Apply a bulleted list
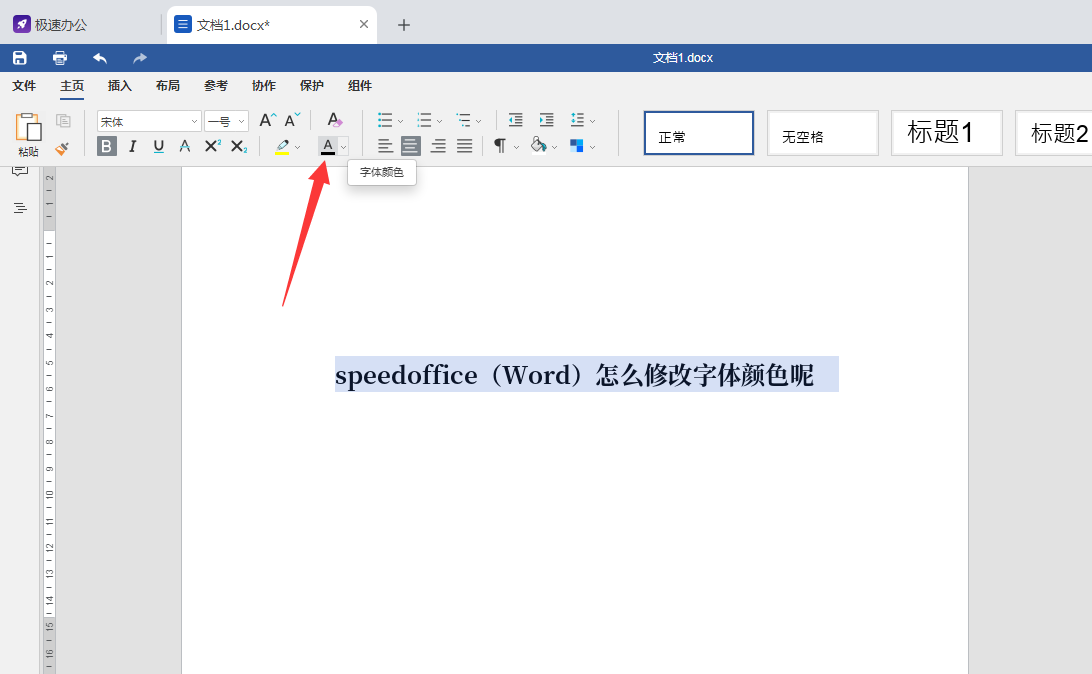This screenshot has width=1092, height=674. [x=385, y=120]
